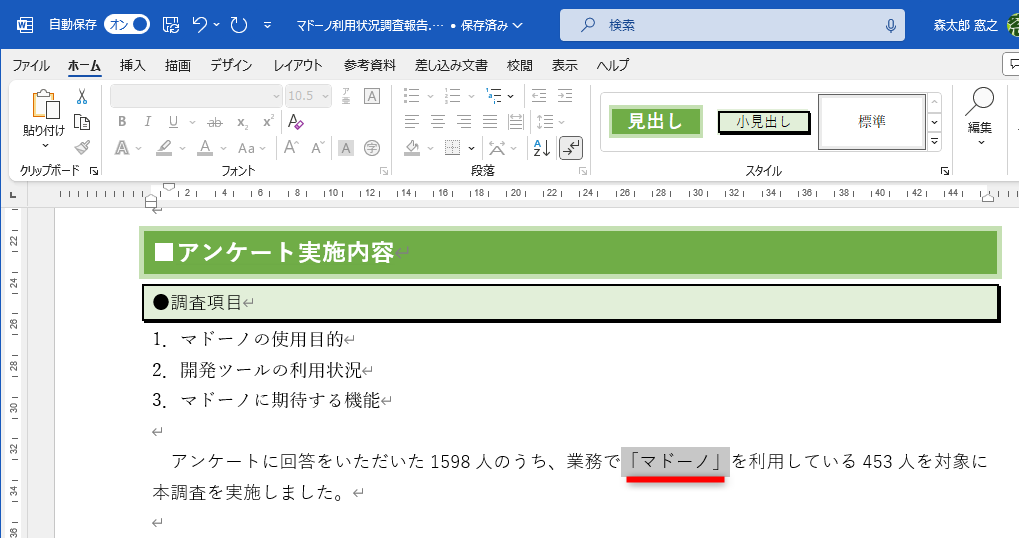
Task: Click the Save icon in title bar
Action: pos(171,25)
